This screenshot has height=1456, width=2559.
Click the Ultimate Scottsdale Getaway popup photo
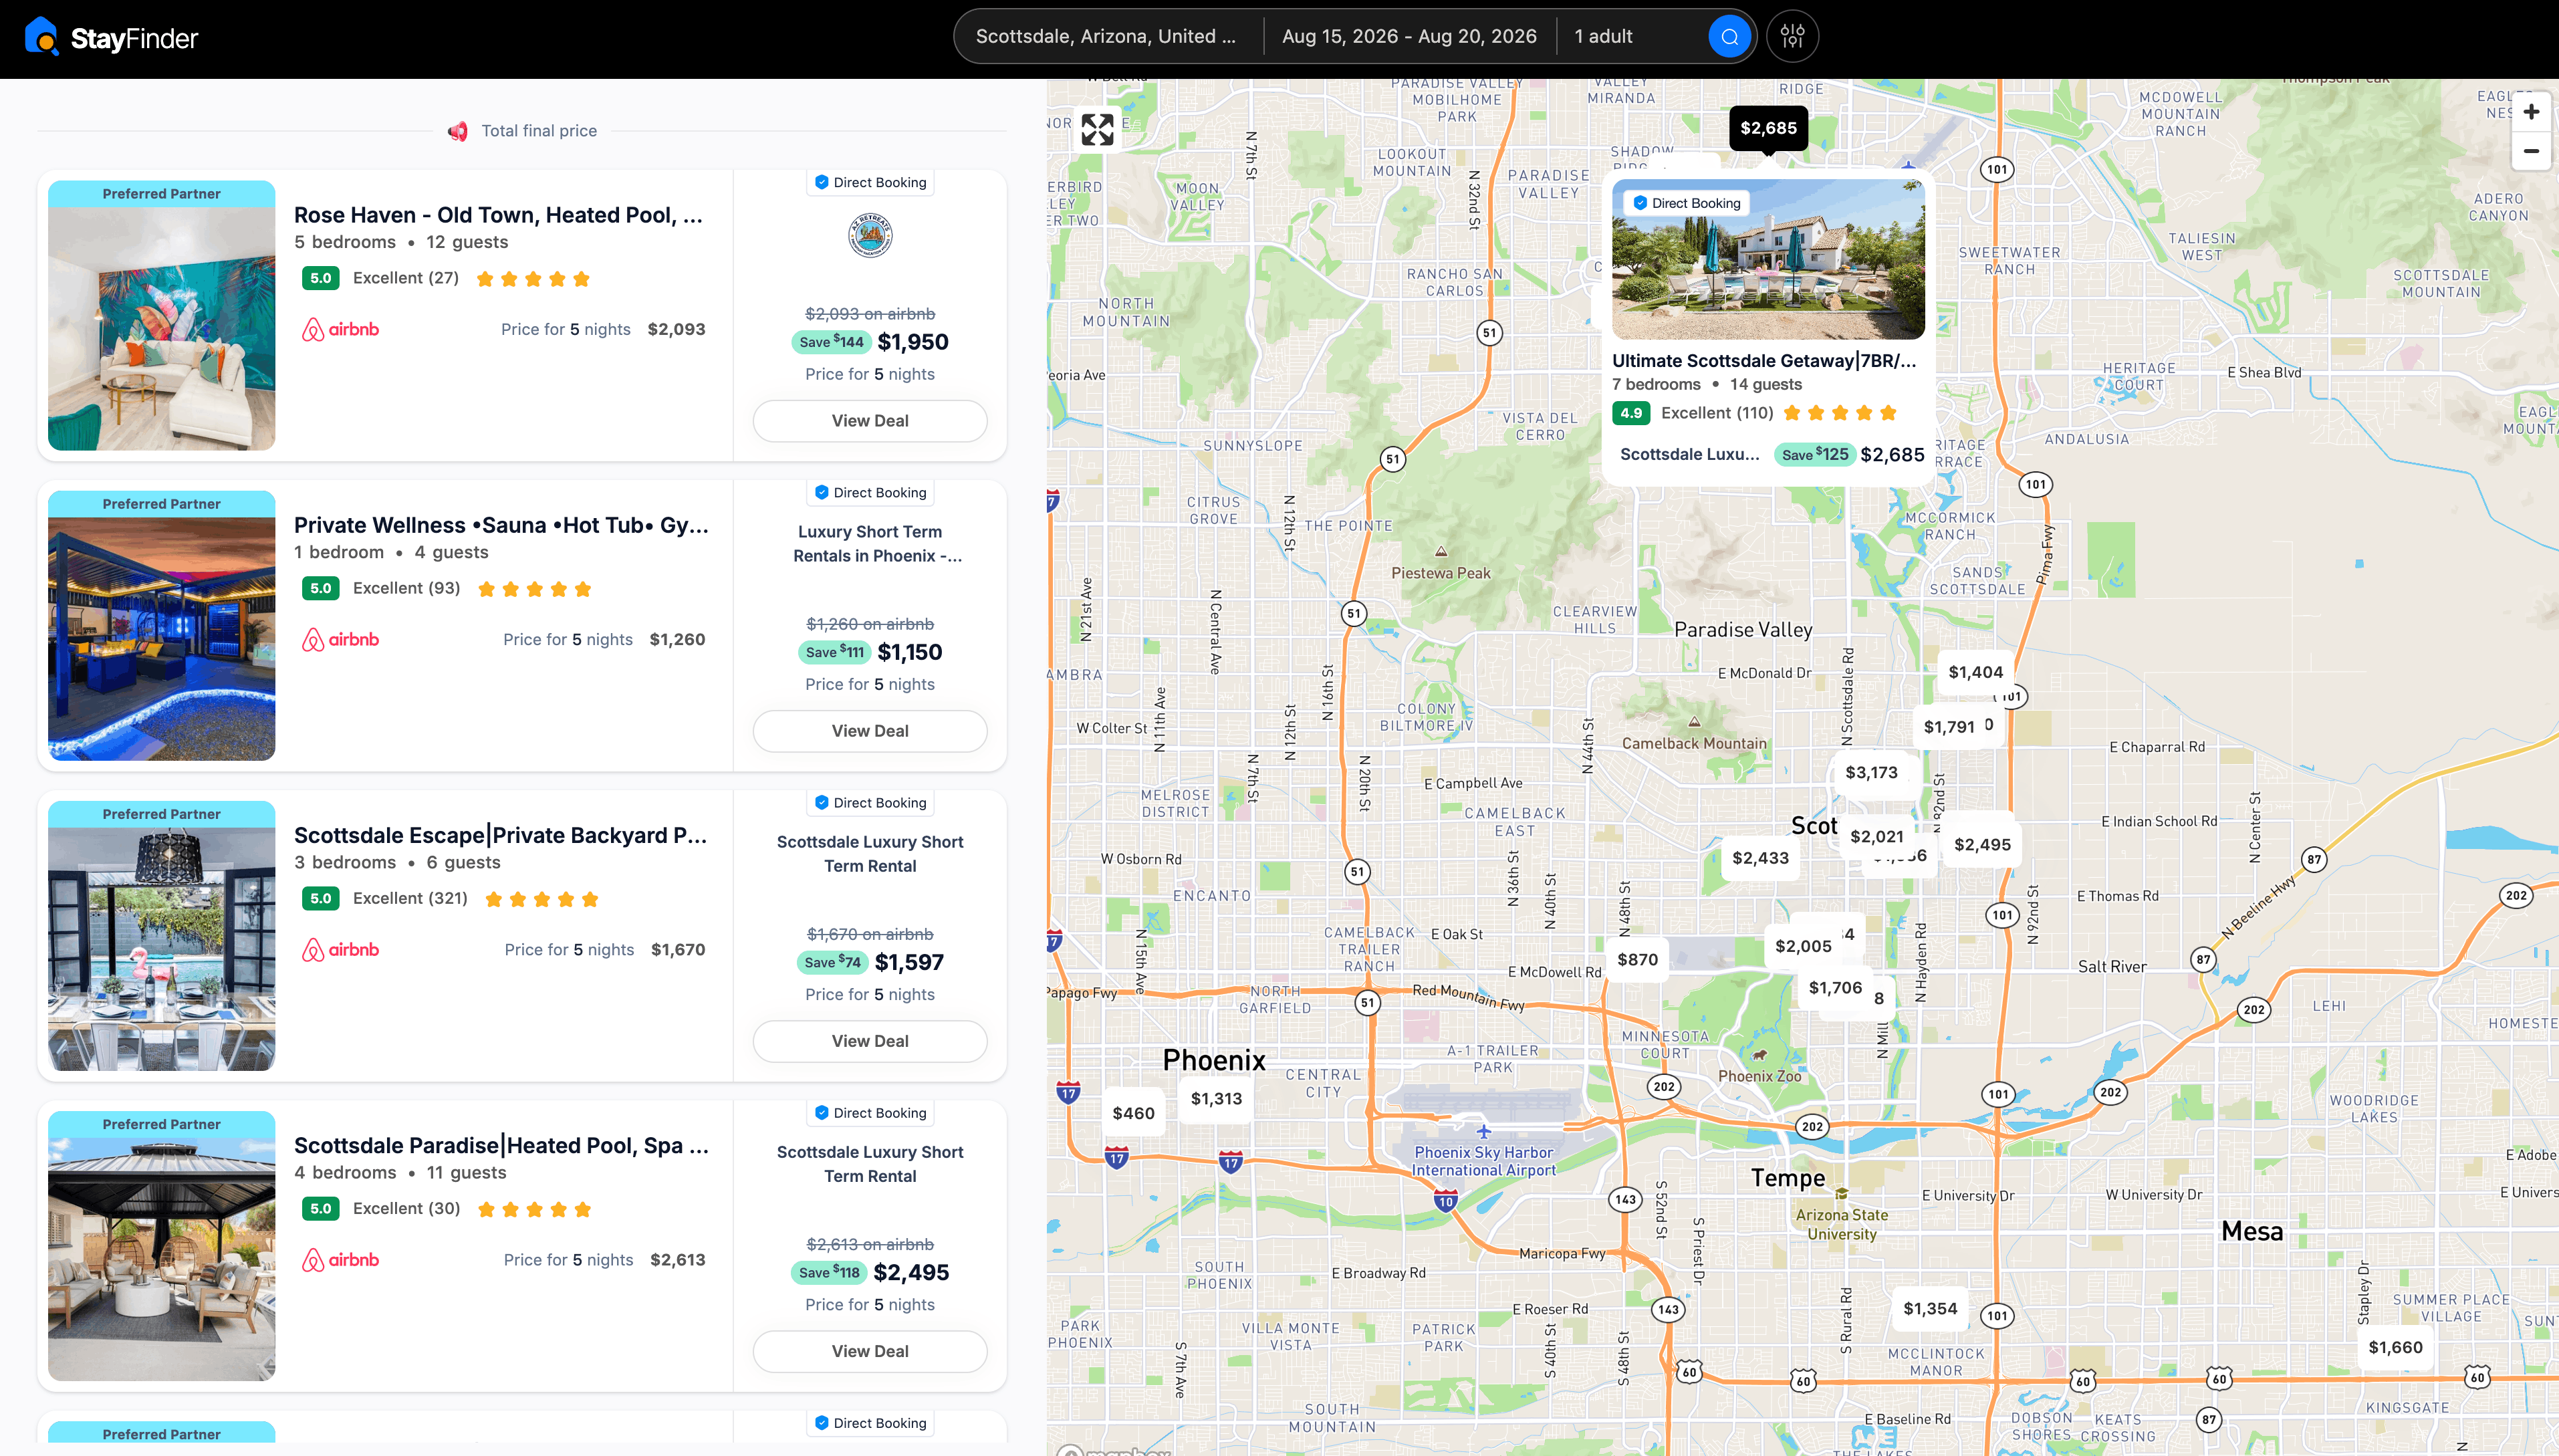pyautogui.click(x=1768, y=260)
